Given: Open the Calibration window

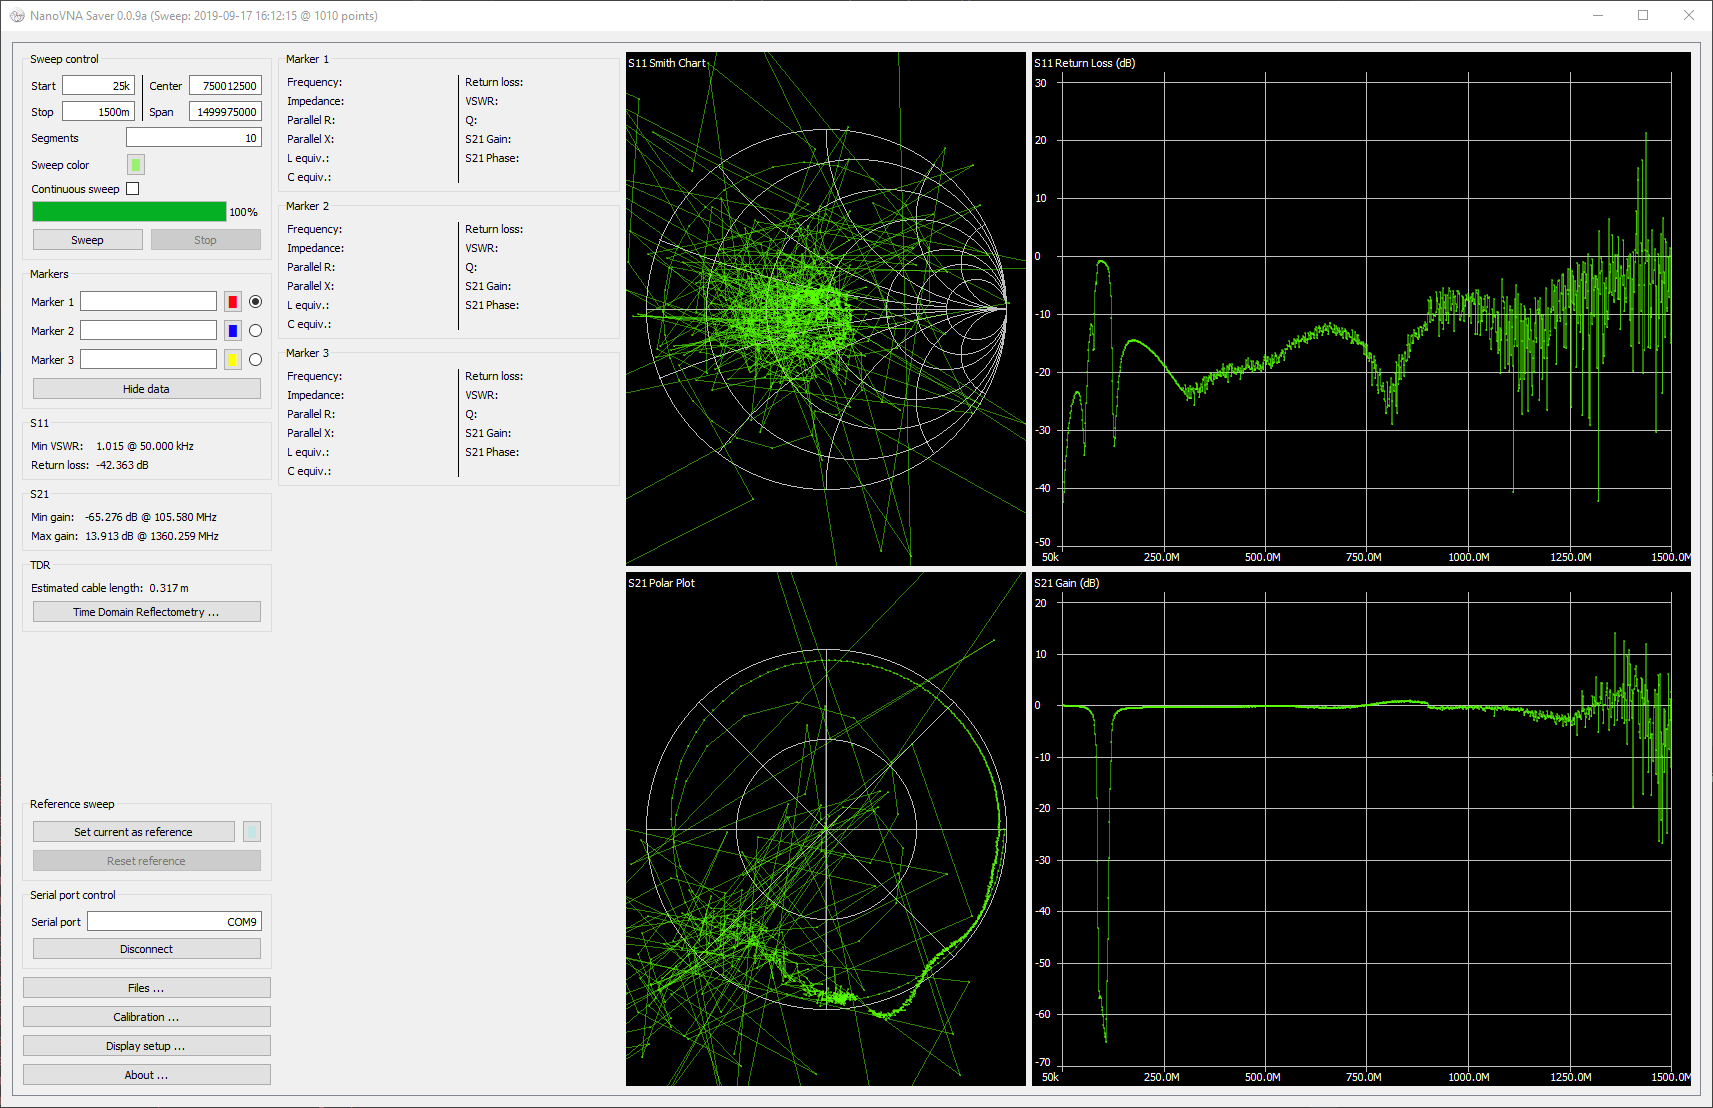Looking at the screenshot, I should pyautogui.click(x=146, y=1017).
